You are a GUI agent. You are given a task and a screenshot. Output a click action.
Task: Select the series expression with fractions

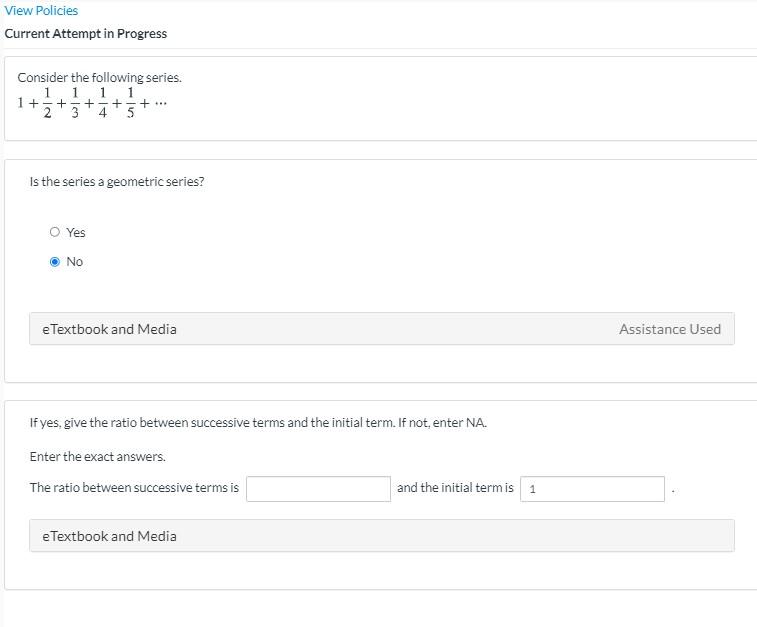click(92, 103)
